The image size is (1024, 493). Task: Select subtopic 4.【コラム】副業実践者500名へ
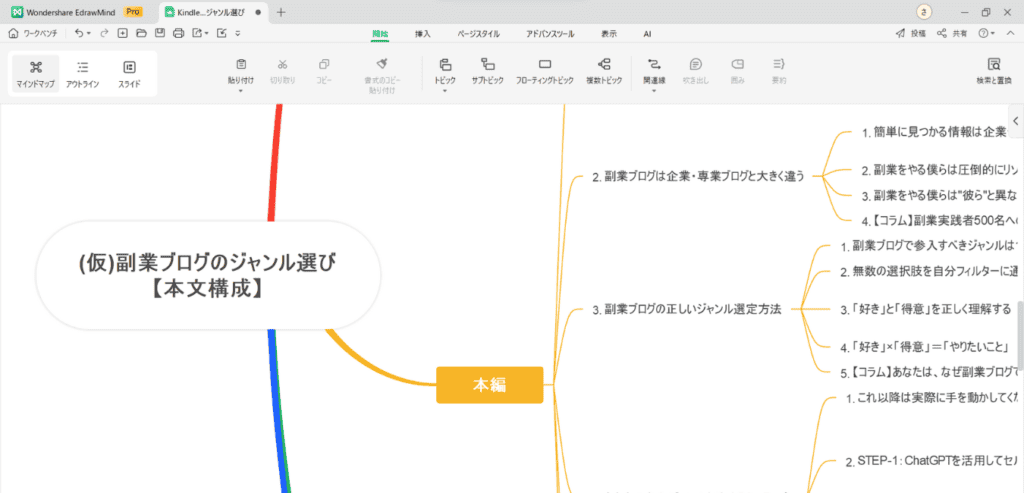(940, 220)
